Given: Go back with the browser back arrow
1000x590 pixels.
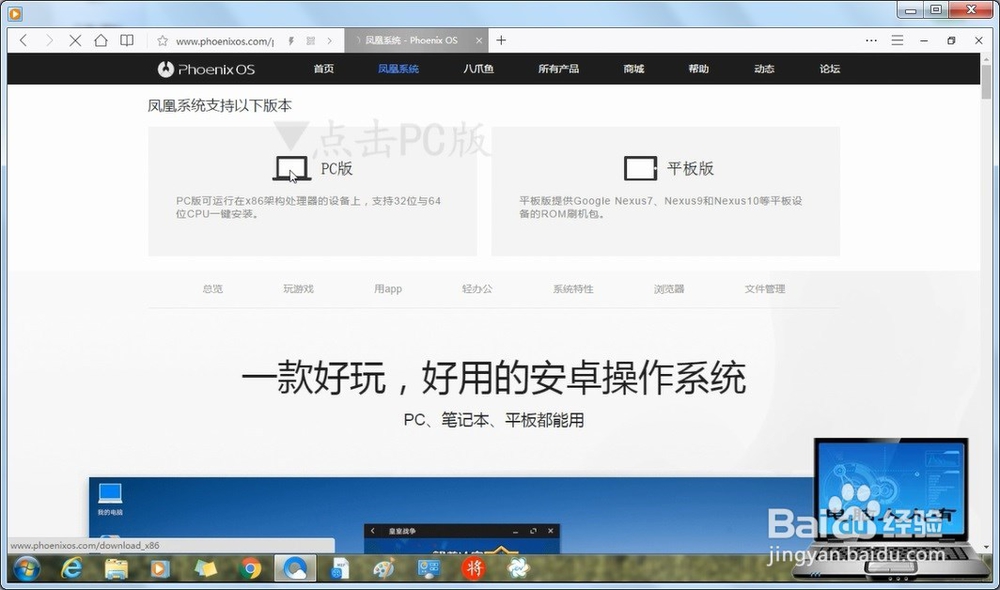Looking at the screenshot, I should coord(24,40).
